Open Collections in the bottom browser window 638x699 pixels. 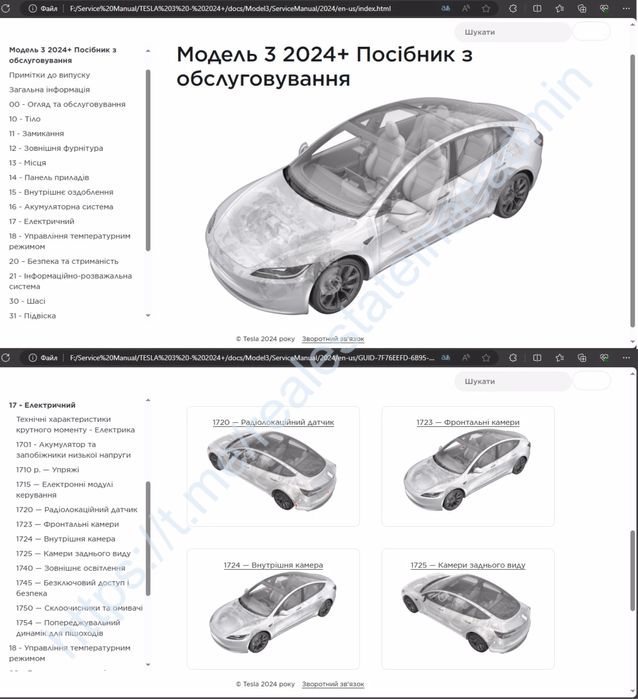point(582,358)
